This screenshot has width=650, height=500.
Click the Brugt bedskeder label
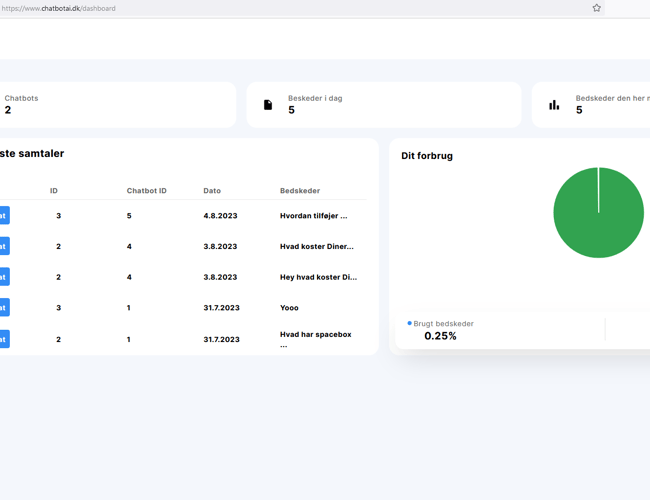[443, 323]
